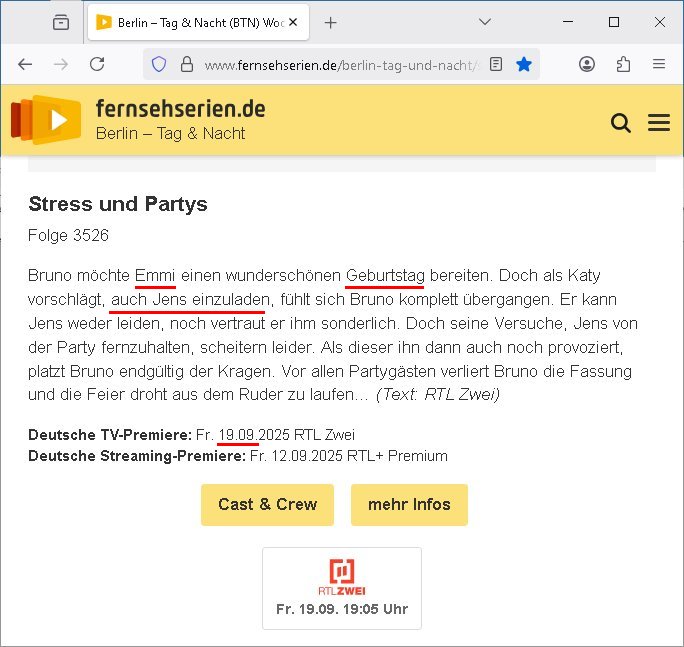This screenshot has width=684, height=647.
Task: Open the site search magnifier icon
Action: (620, 123)
